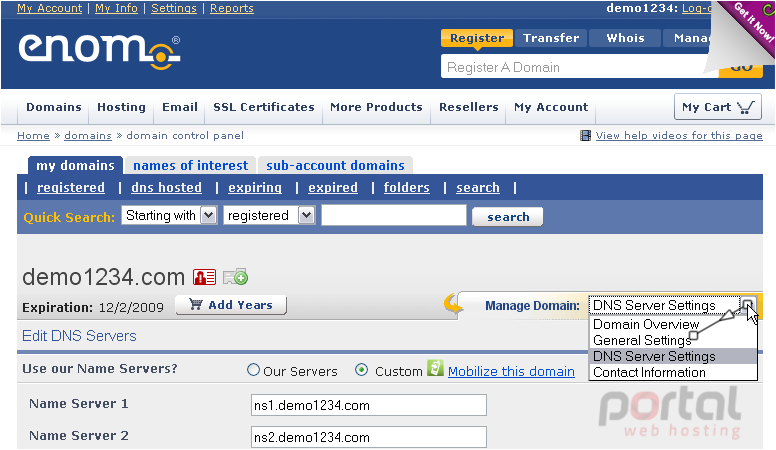This screenshot has height=450, width=776.
Task: Click the search sub-navigation link
Action: pyautogui.click(x=478, y=188)
